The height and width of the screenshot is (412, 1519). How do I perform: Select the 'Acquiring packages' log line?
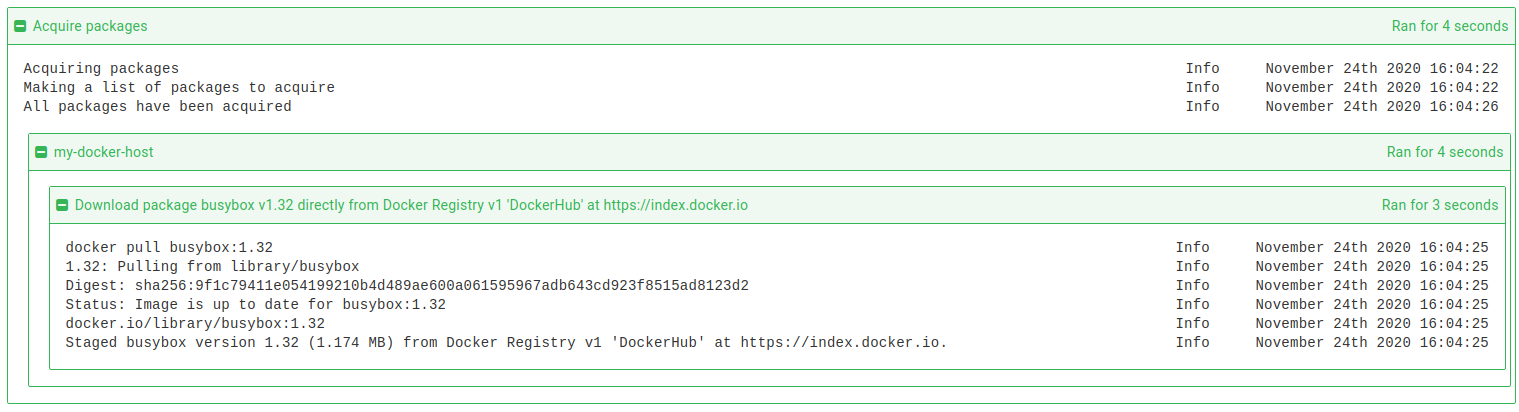pos(101,68)
